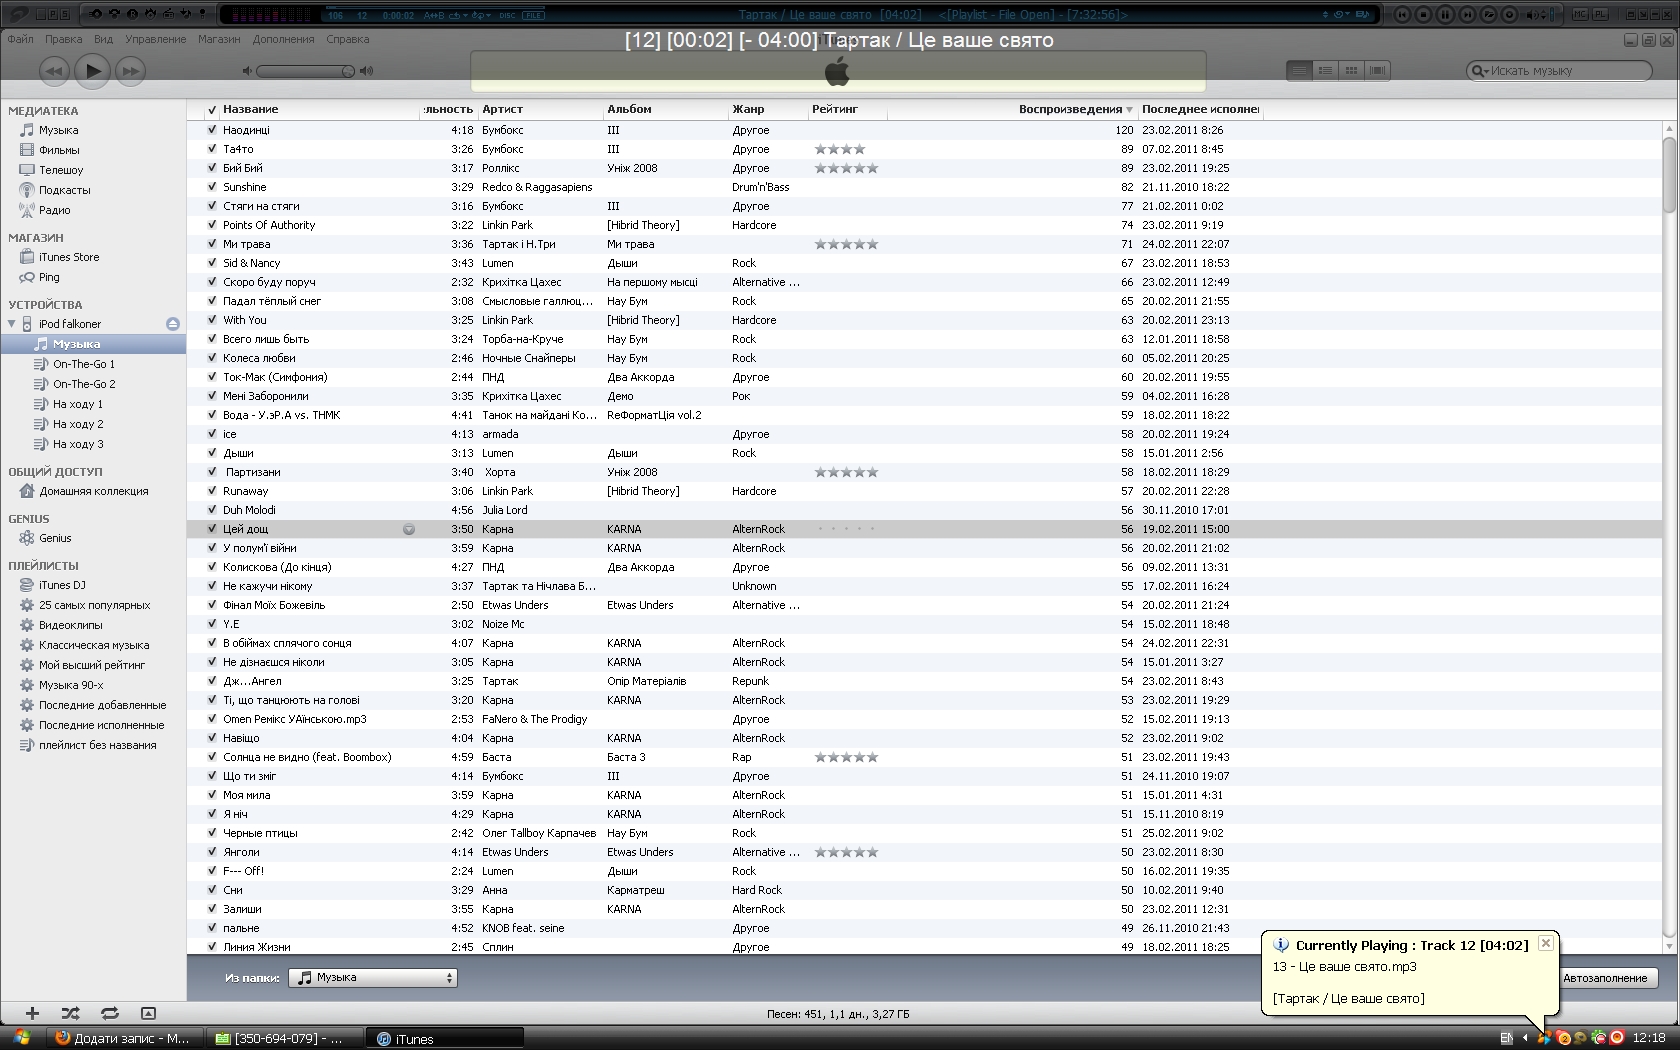
Task: Uncheck the Навіщо song checkbox
Action: click(212, 738)
